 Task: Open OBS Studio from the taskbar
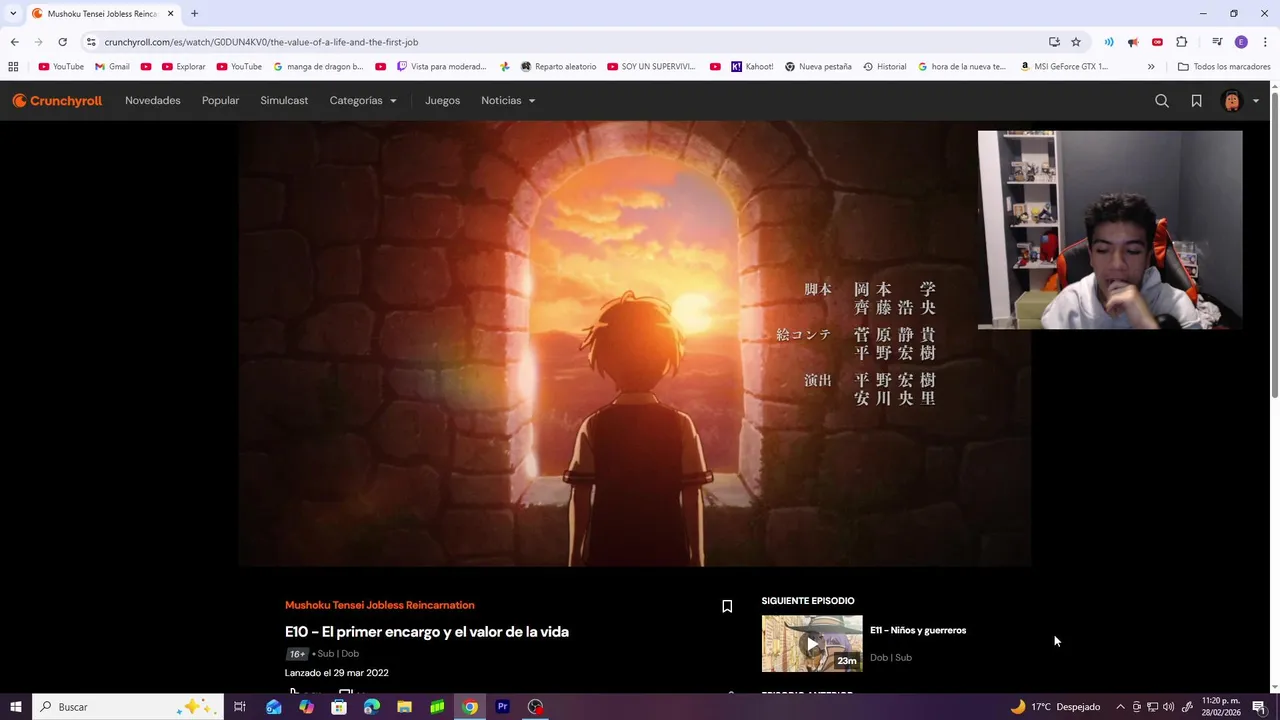[536, 707]
